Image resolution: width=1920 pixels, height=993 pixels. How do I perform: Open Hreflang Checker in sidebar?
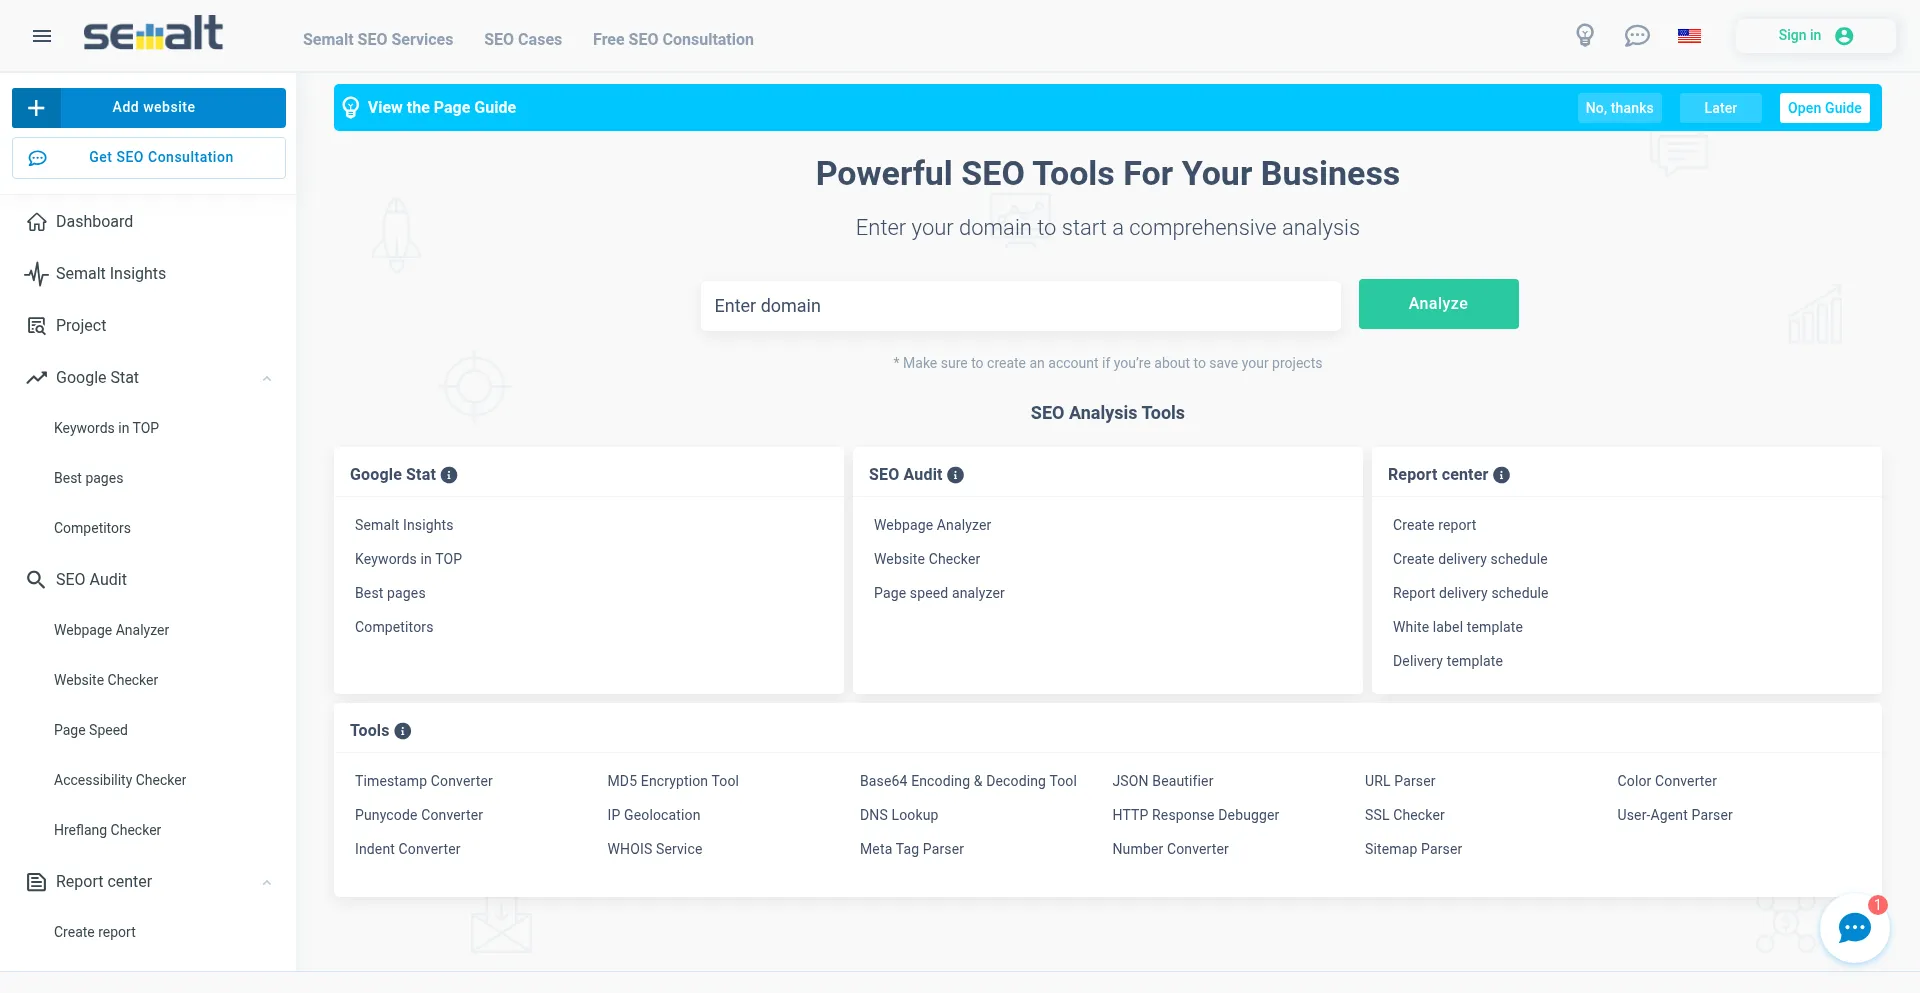107,830
